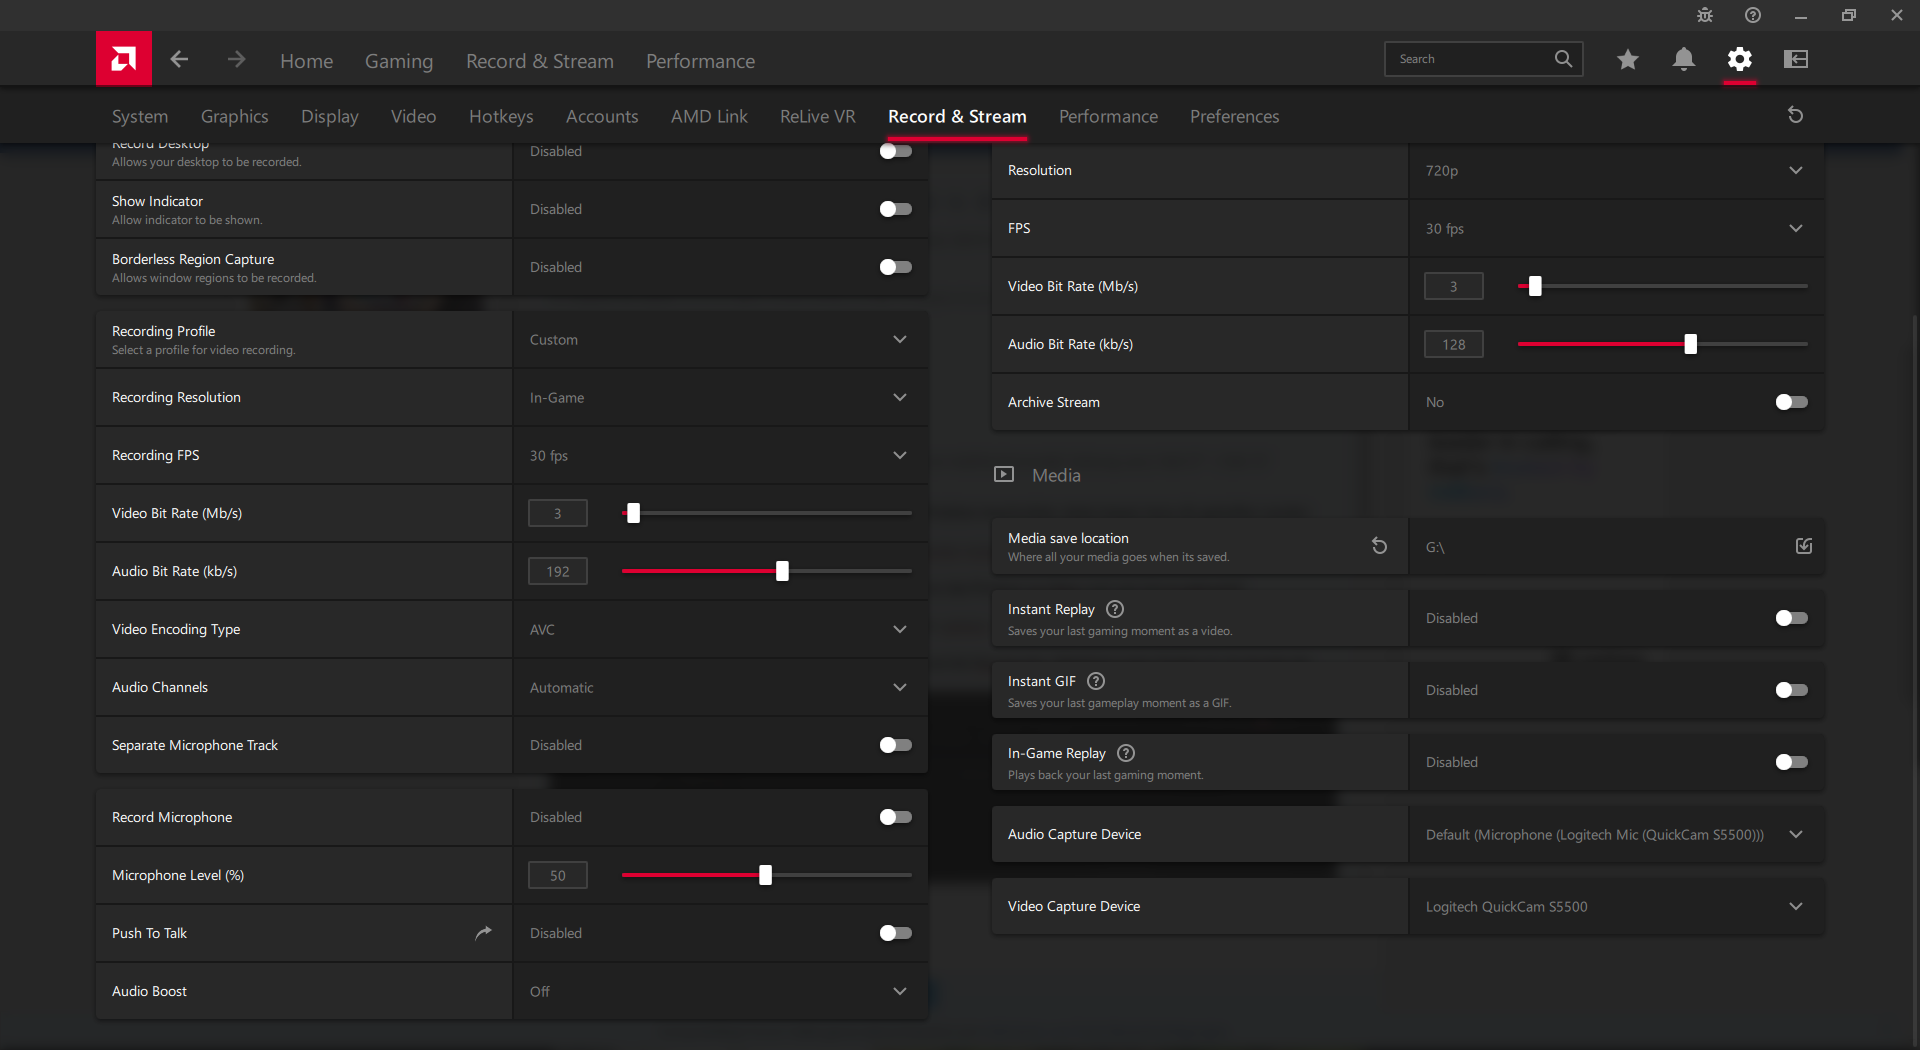The height and width of the screenshot is (1050, 1920).
Task: Open streaming Resolution 720p dropdown
Action: click(x=1616, y=171)
